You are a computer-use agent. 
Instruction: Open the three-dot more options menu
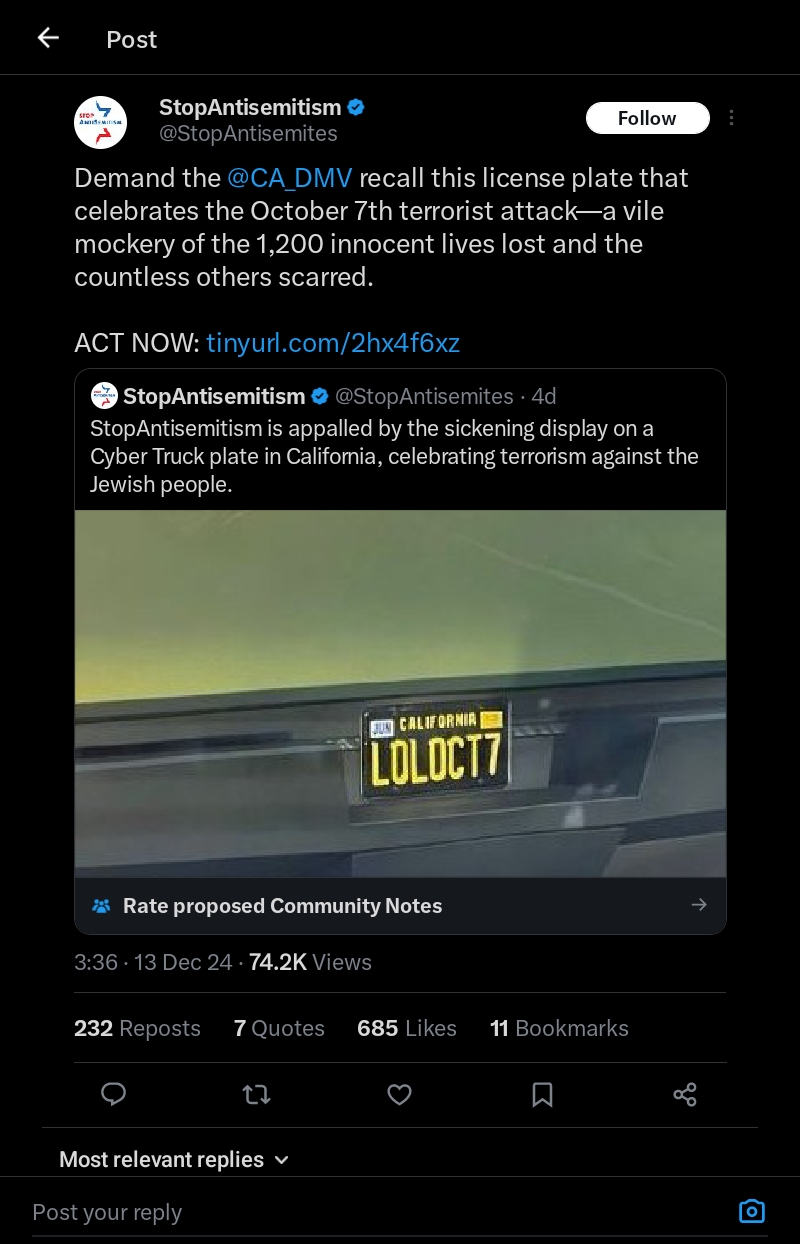coord(731,118)
